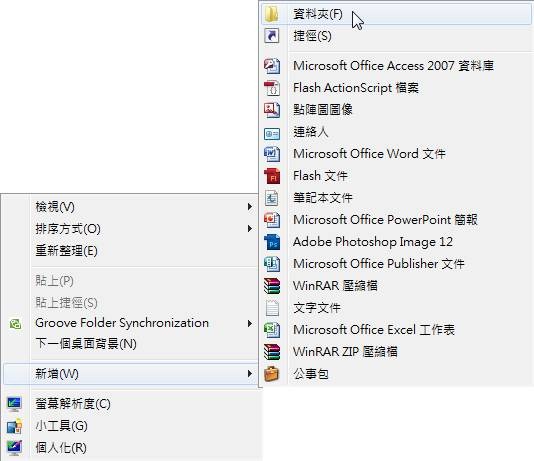Image resolution: width=534 pixels, height=461 pixels.
Task: Select Microsoft Office PowerPoint 簡報
Action: coord(396,220)
